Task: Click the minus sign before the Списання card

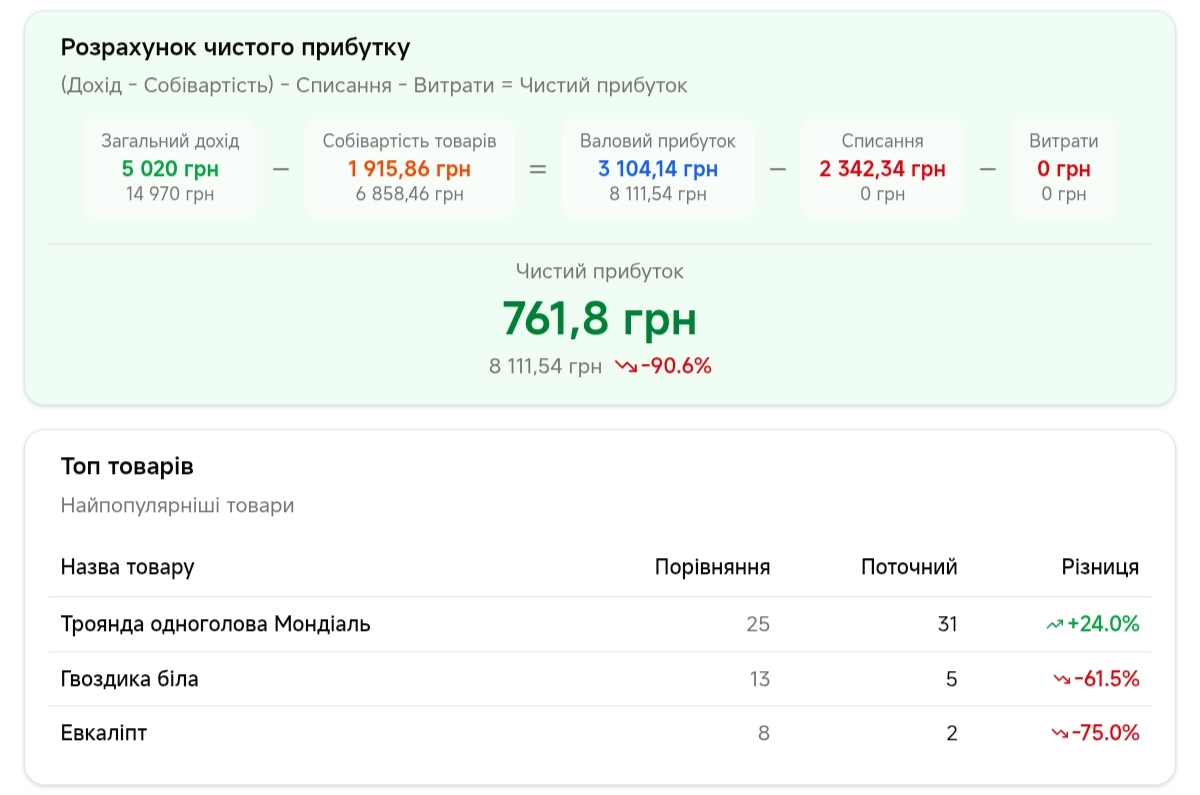Action: coord(778,169)
